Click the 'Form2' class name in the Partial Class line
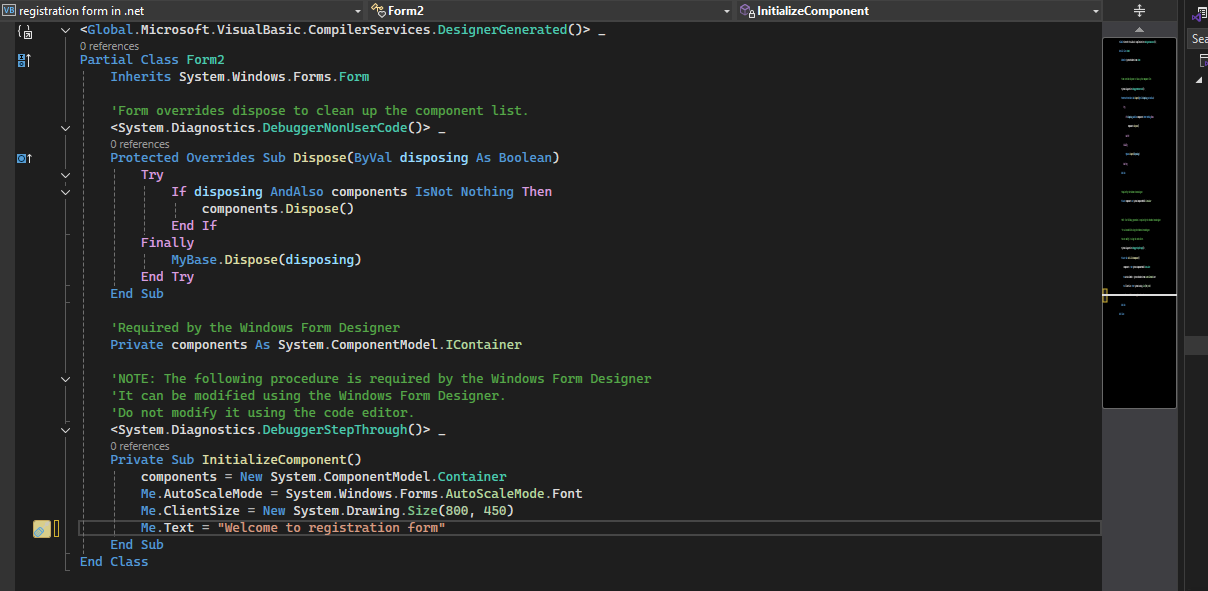Viewport: 1208px width, 591px height. coord(205,60)
